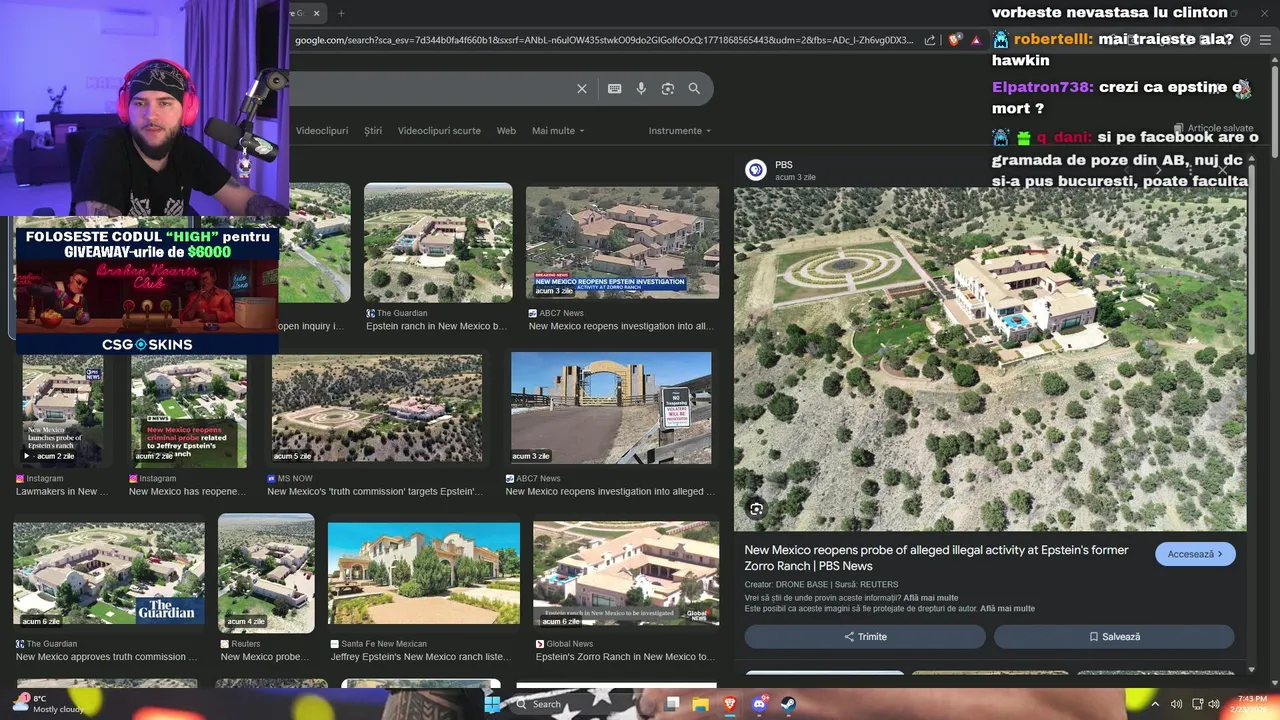Click the Trimite share button
Viewport: 1280px width, 720px height.
(x=865, y=637)
